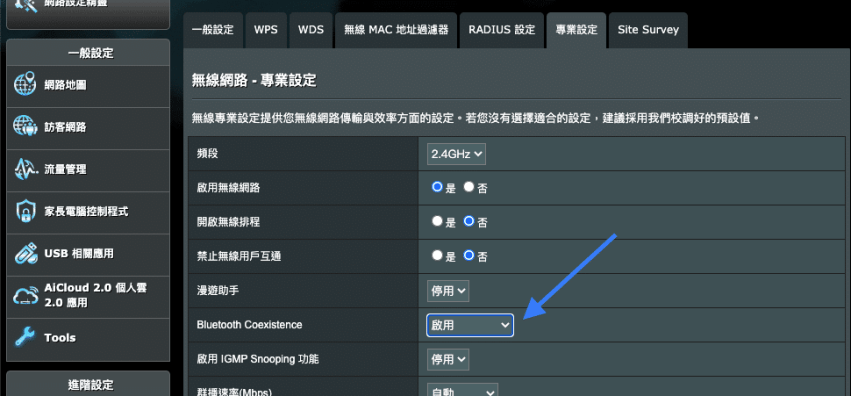Open USB 相關應用 sidebar entry
Image resolution: width=851 pixels, height=396 pixels.
coord(88,253)
